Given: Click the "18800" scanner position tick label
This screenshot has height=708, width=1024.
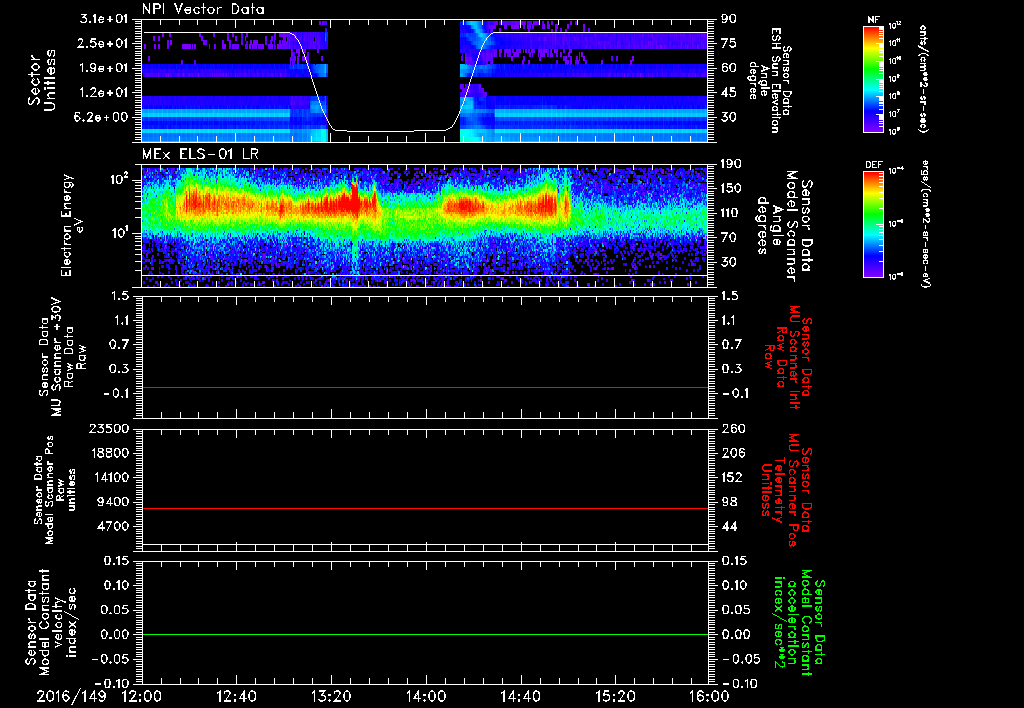Looking at the screenshot, I should [x=109, y=453].
